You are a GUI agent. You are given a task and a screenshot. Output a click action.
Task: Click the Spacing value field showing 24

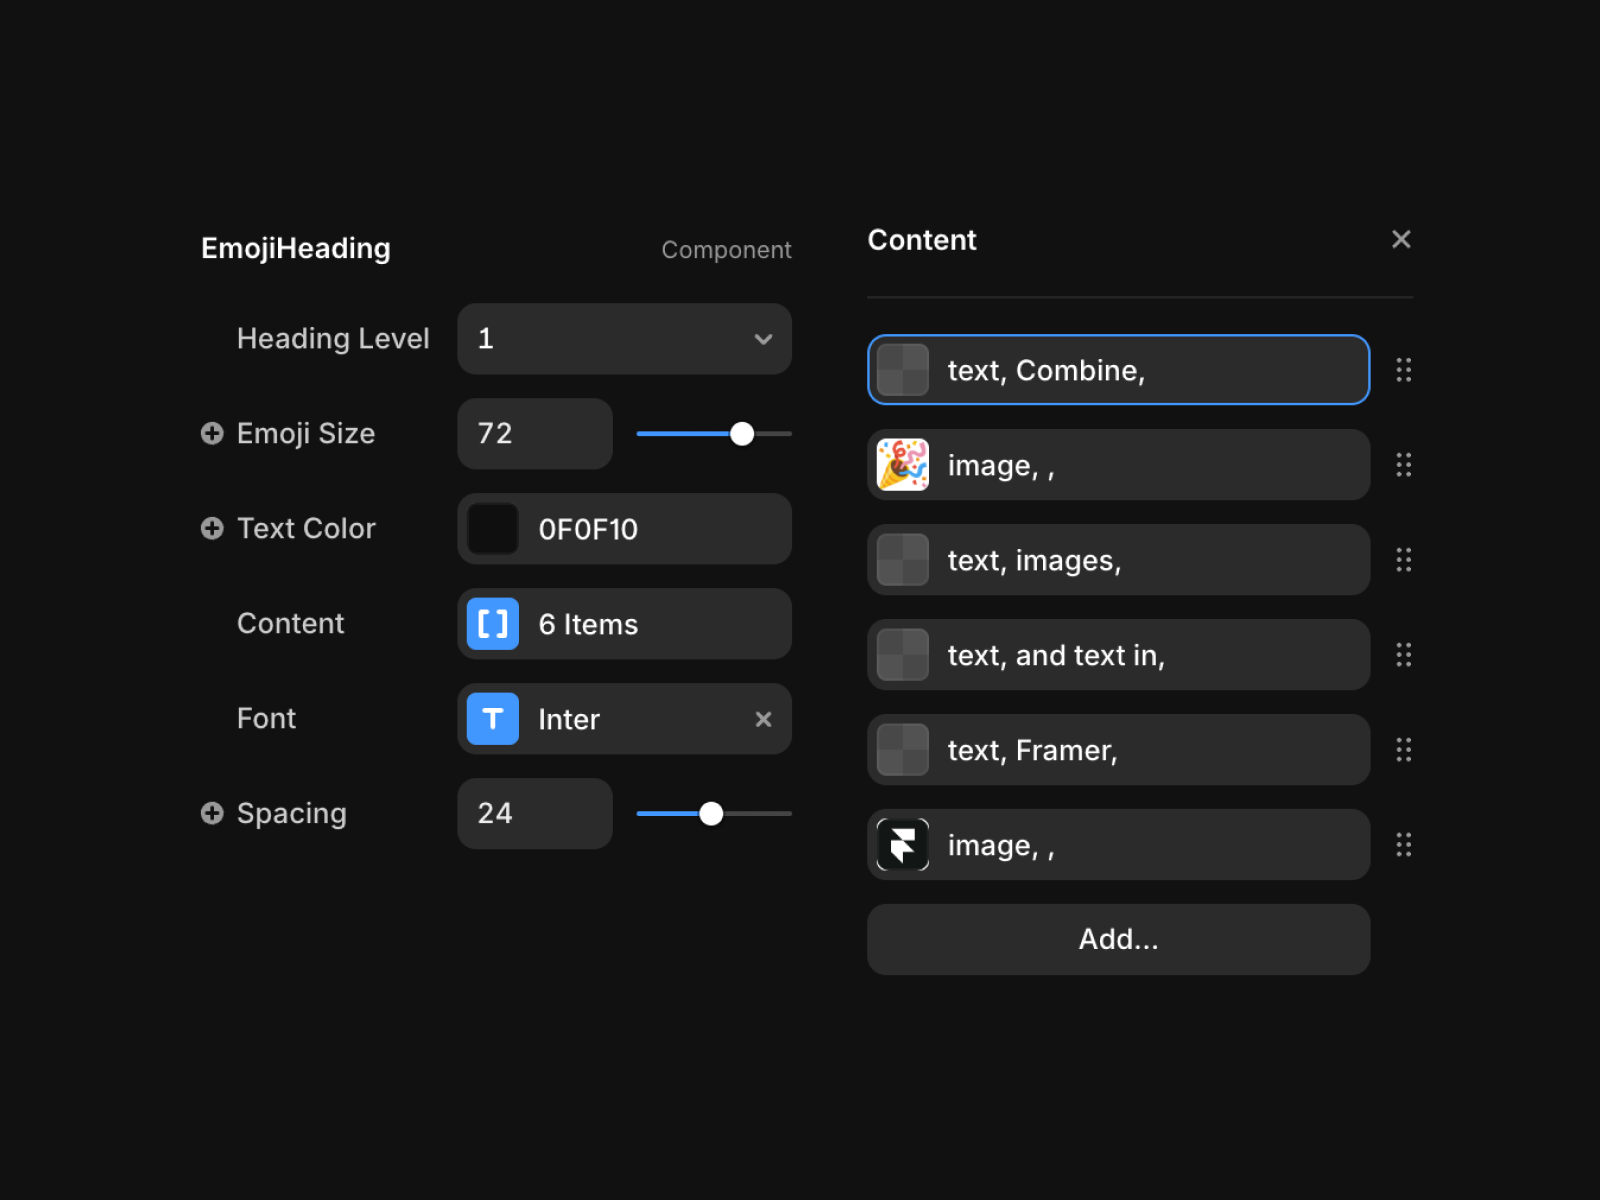(534, 813)
